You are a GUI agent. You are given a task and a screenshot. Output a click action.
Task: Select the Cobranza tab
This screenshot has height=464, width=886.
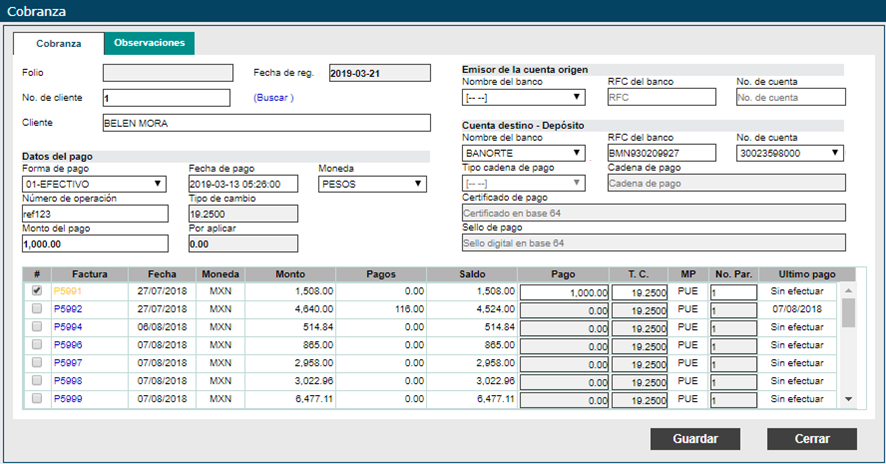coord(59,44)
